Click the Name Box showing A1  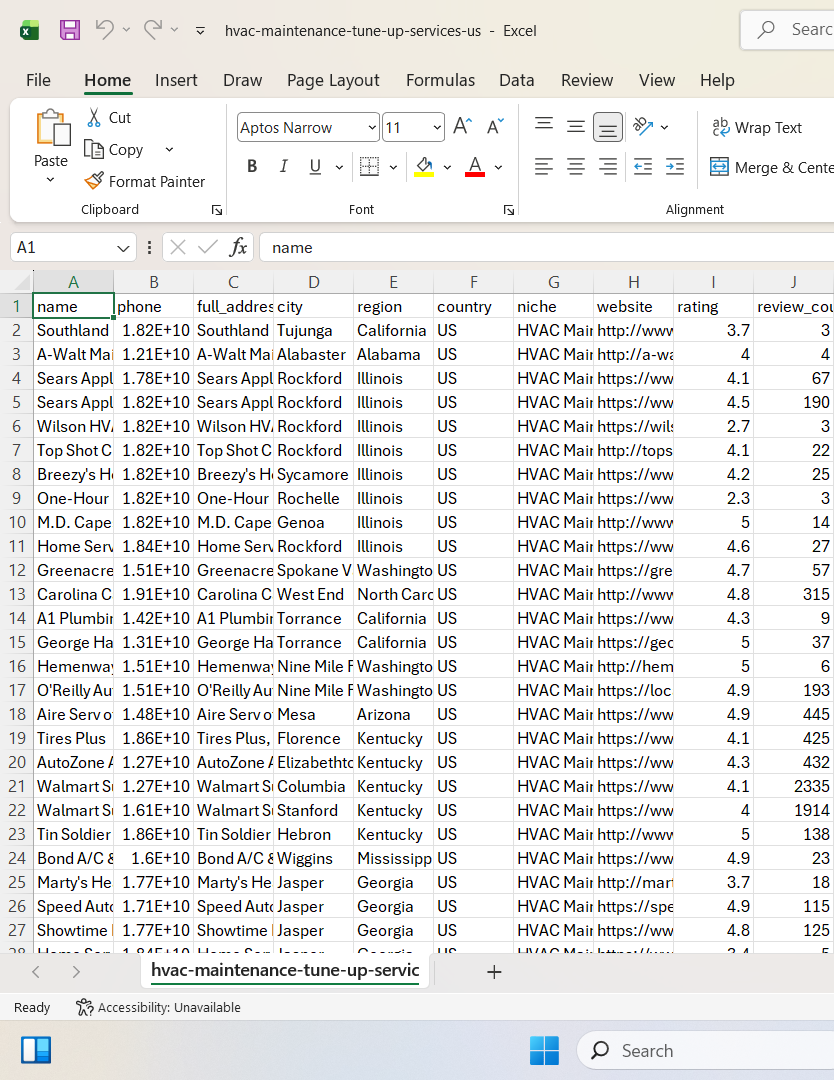62,247
